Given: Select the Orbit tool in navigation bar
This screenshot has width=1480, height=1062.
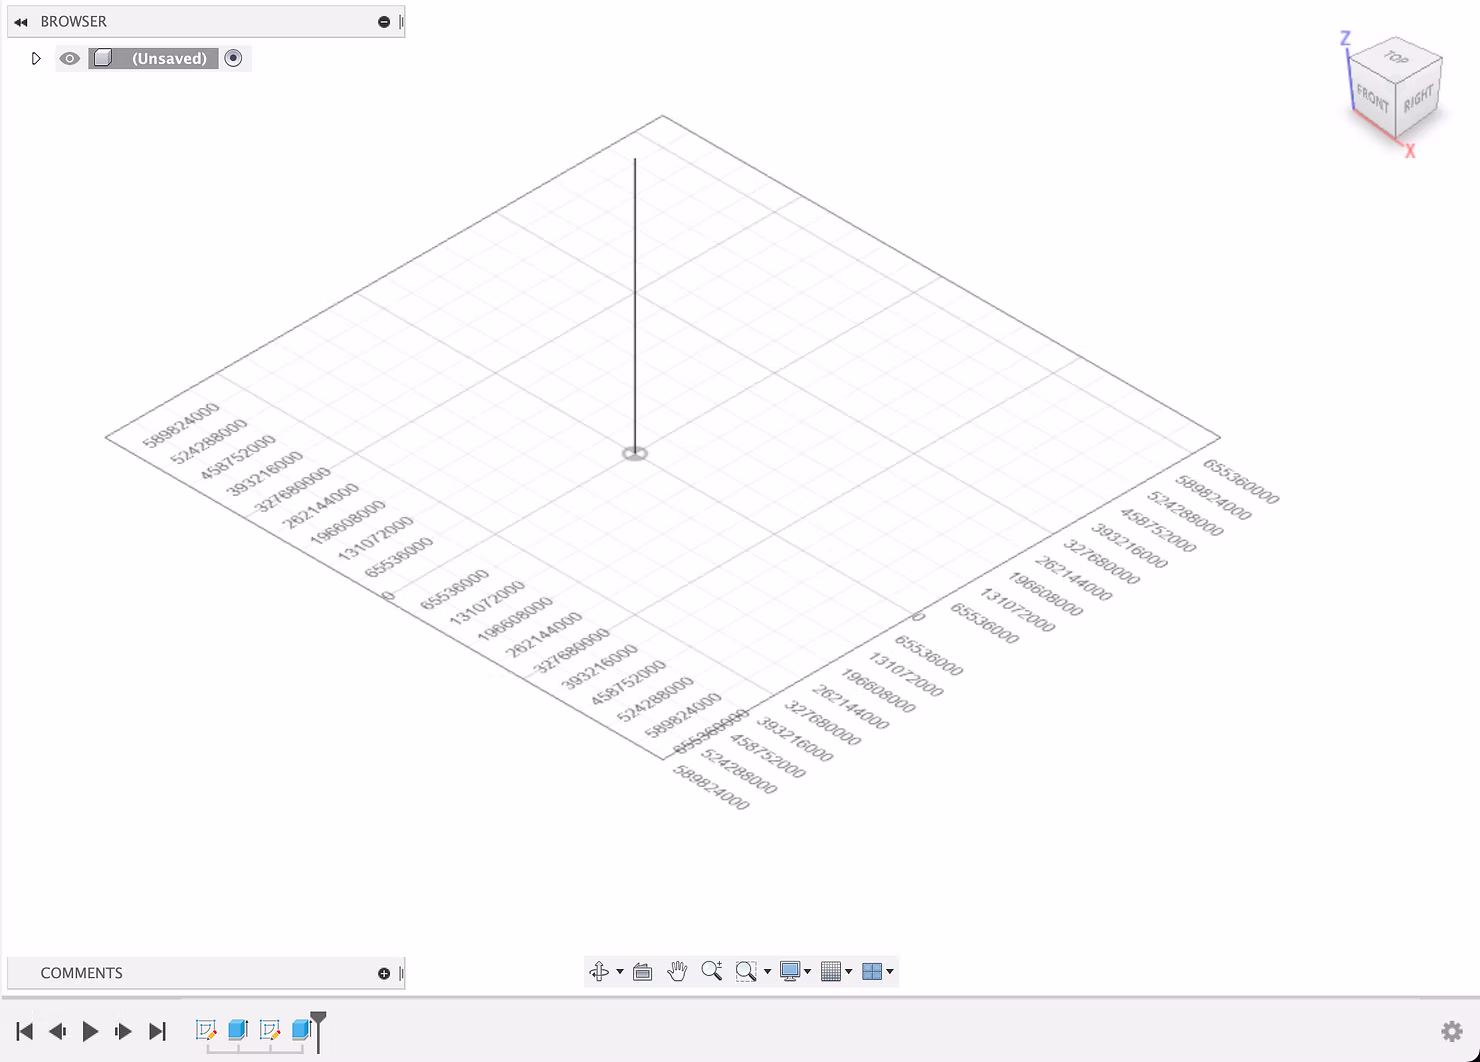Looking at the screenshot, I should coord(599,971).
